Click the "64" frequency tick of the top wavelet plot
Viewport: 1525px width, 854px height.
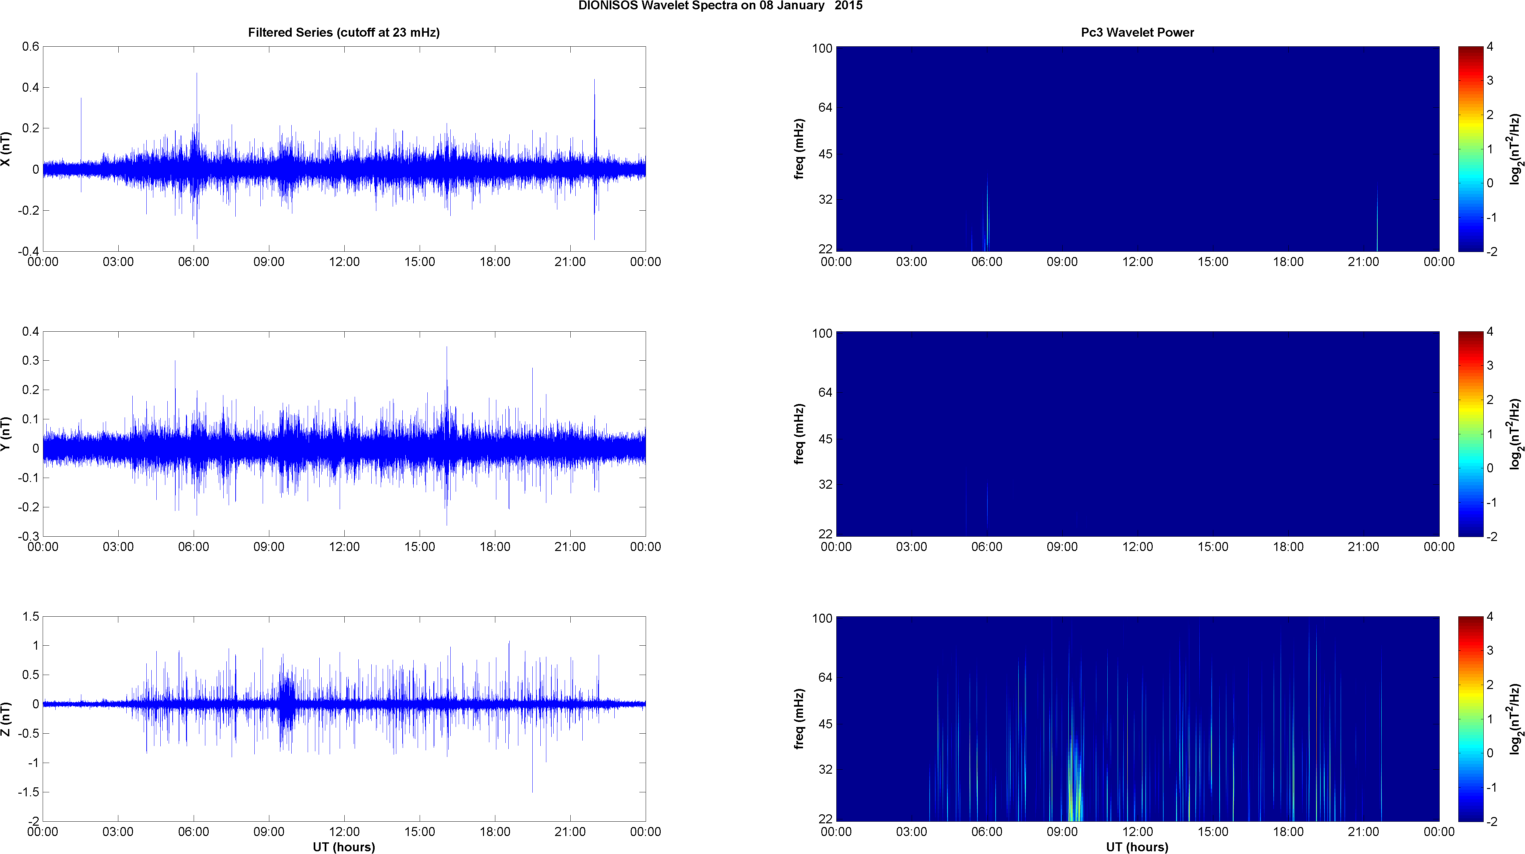(x=826, y=108)
